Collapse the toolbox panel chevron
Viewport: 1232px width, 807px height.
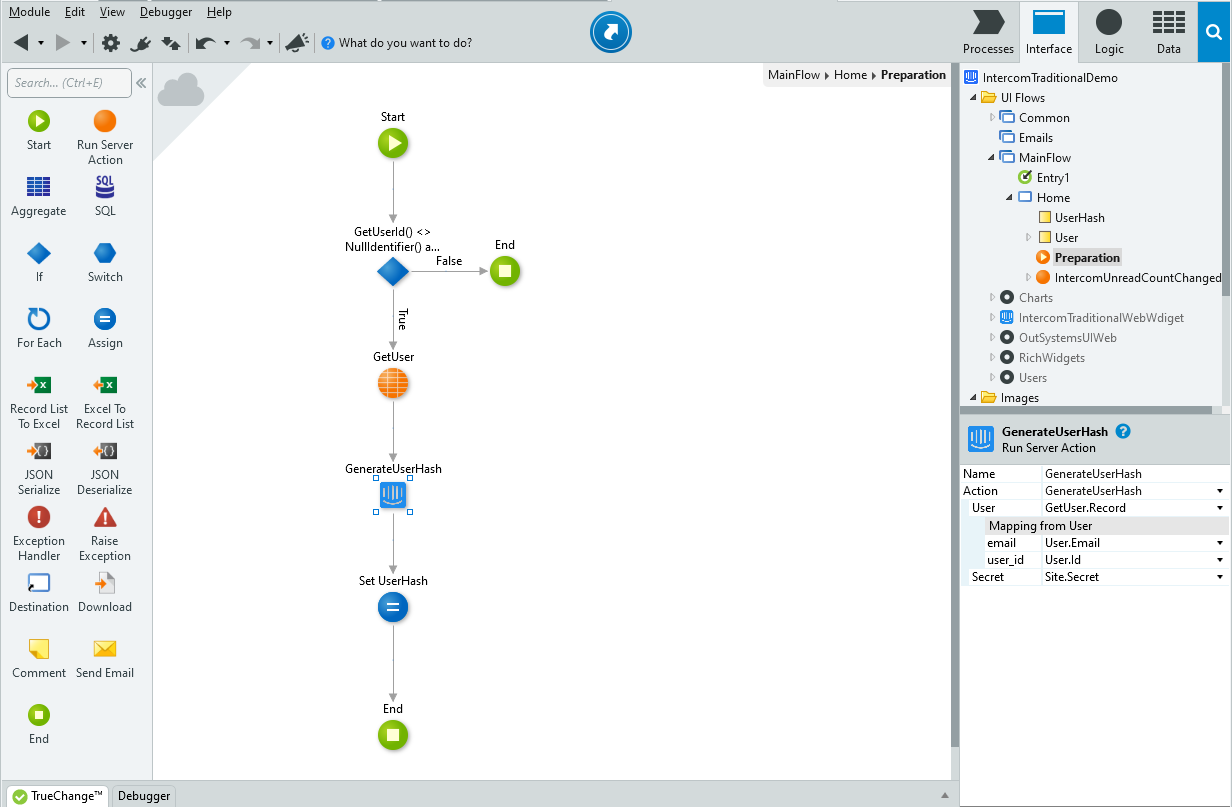141,83
